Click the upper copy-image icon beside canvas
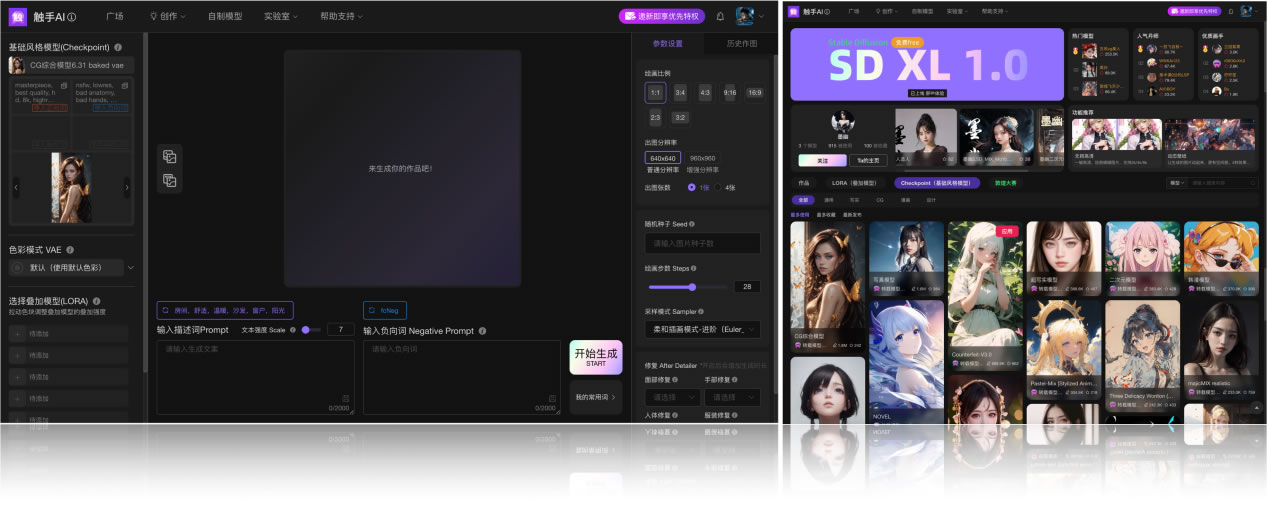The image size is (1267, 507). (x=170, y=157)
